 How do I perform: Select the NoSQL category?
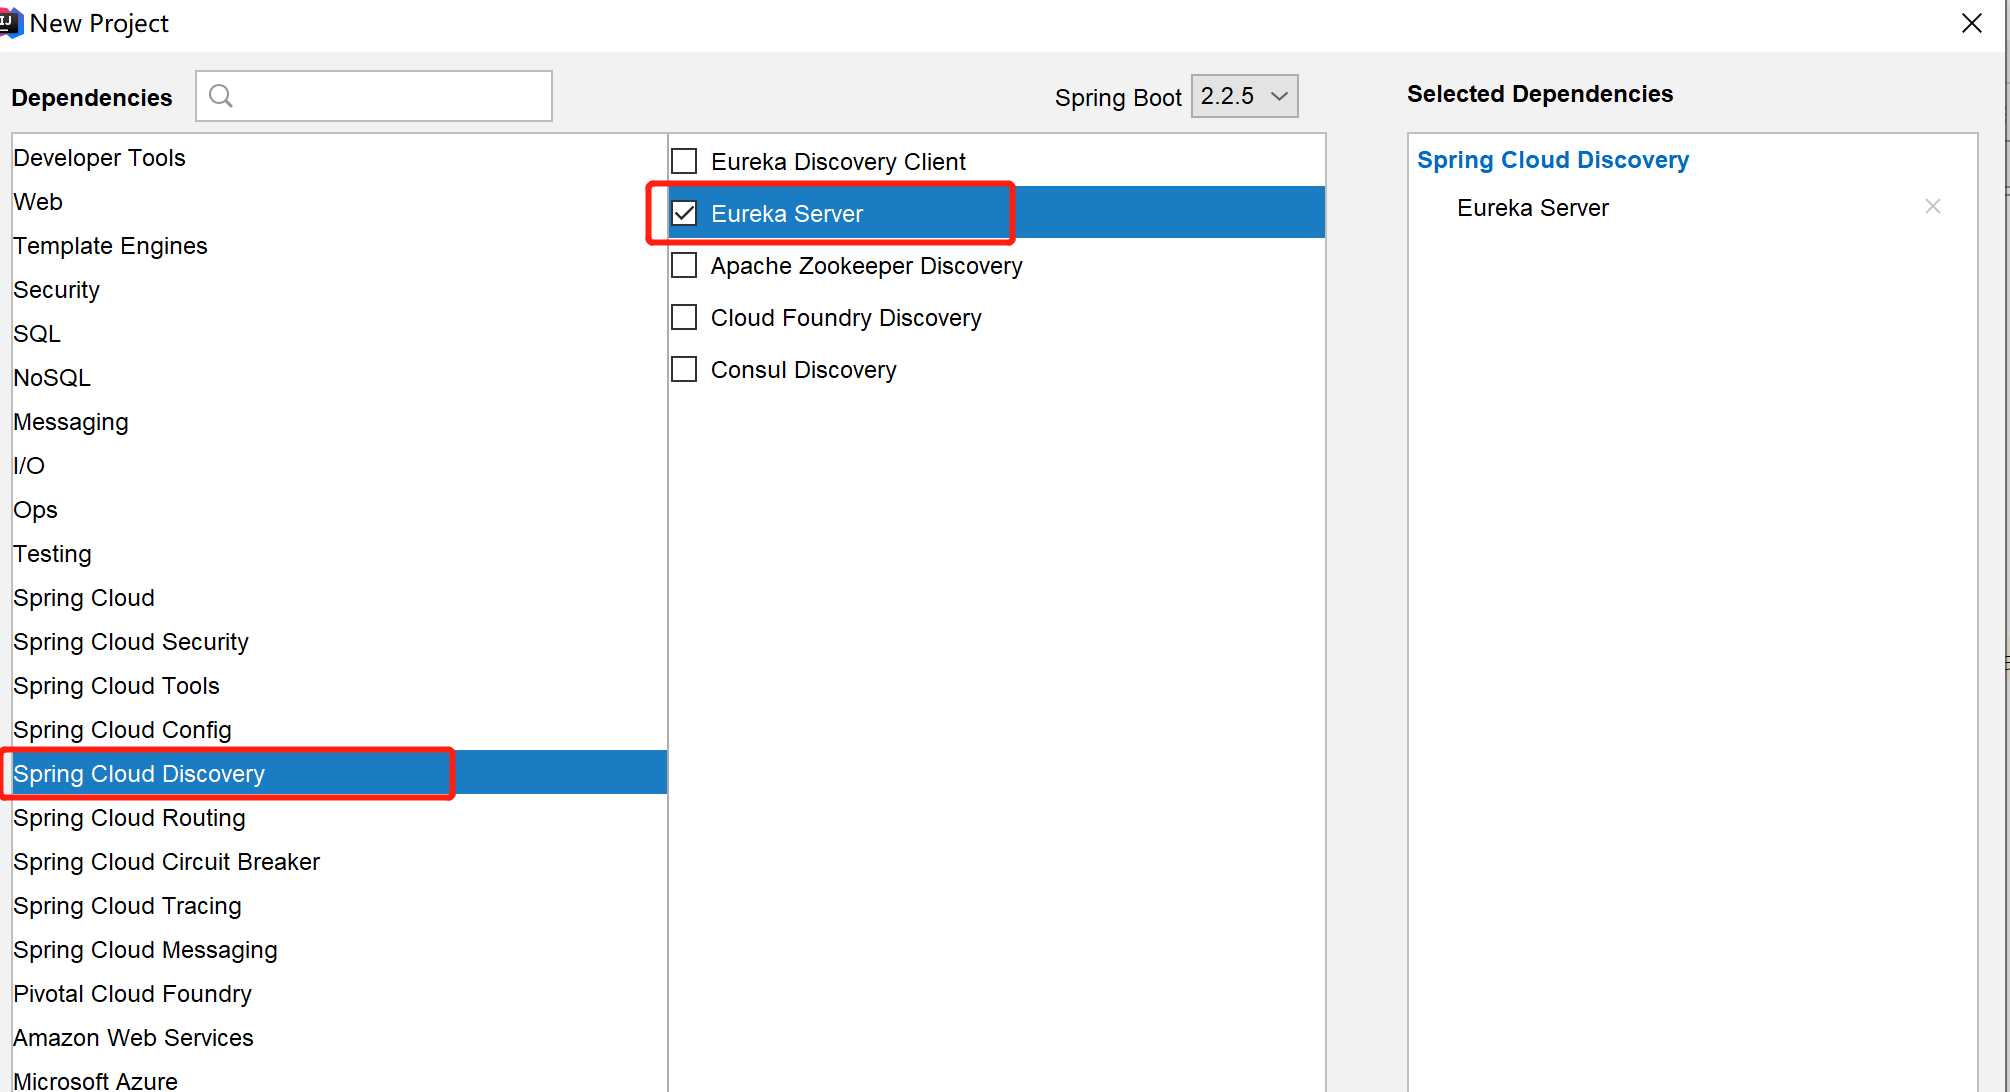339,378
